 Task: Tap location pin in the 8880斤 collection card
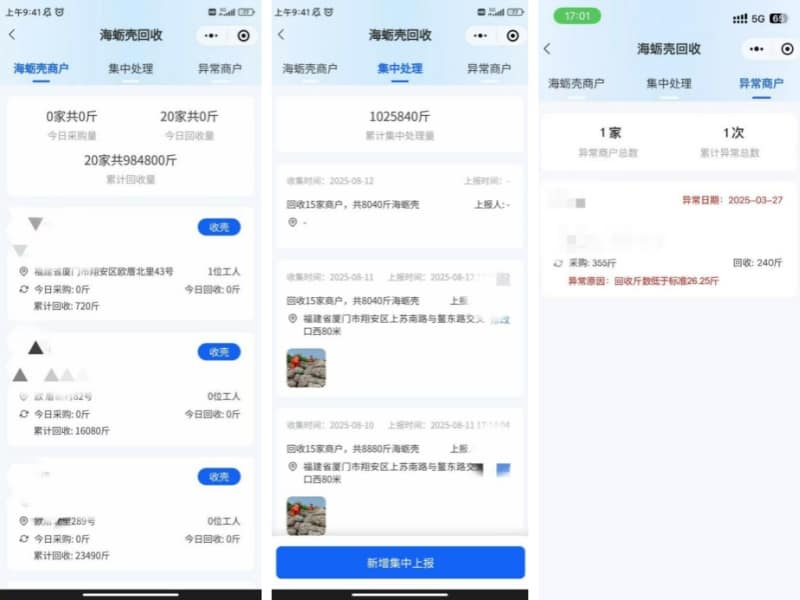[x=292, y=466]
